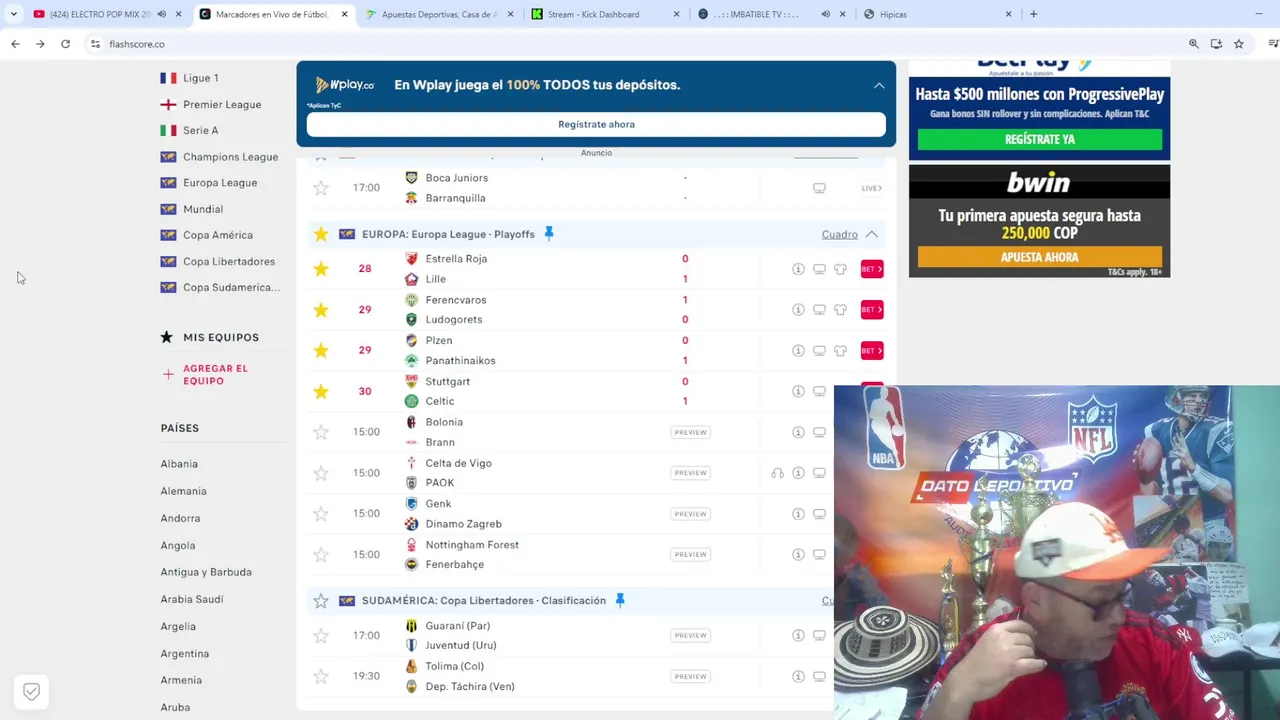This screenshot has width=1280, height=720.
Task: Click the info icon for Ferencvaros match
Action: click(x=798, y=310)
